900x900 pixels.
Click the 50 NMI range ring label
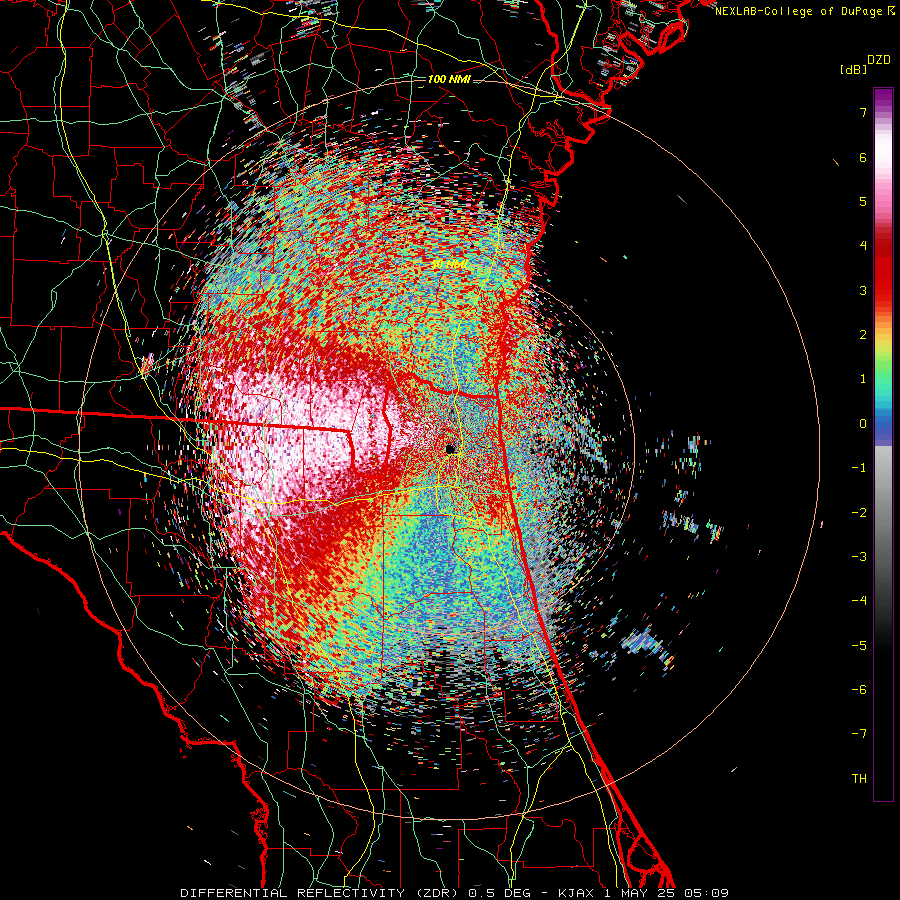pyautogui.click(x=449, y=264)
